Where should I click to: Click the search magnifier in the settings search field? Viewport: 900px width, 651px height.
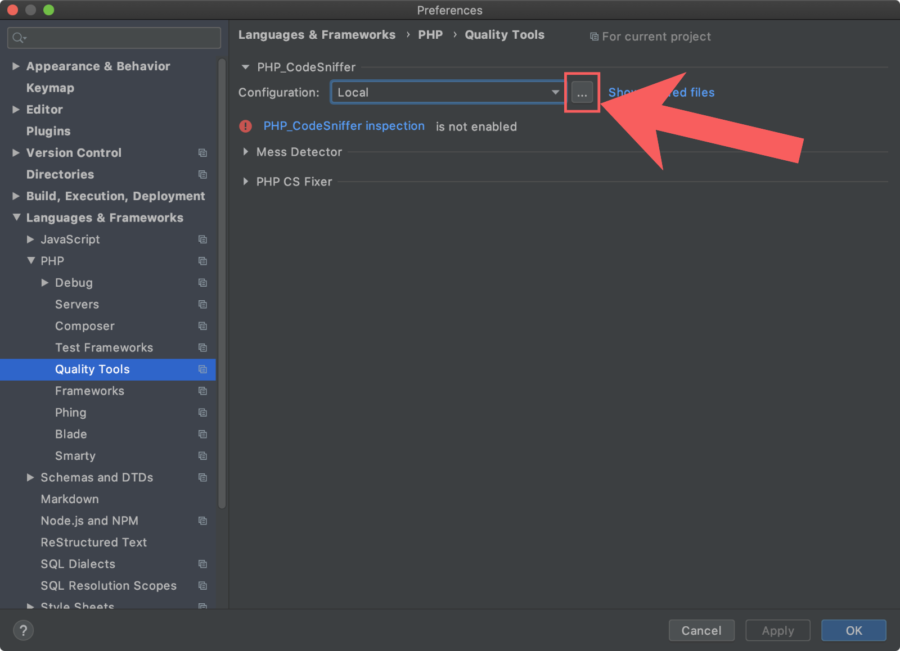click(18, 37)
